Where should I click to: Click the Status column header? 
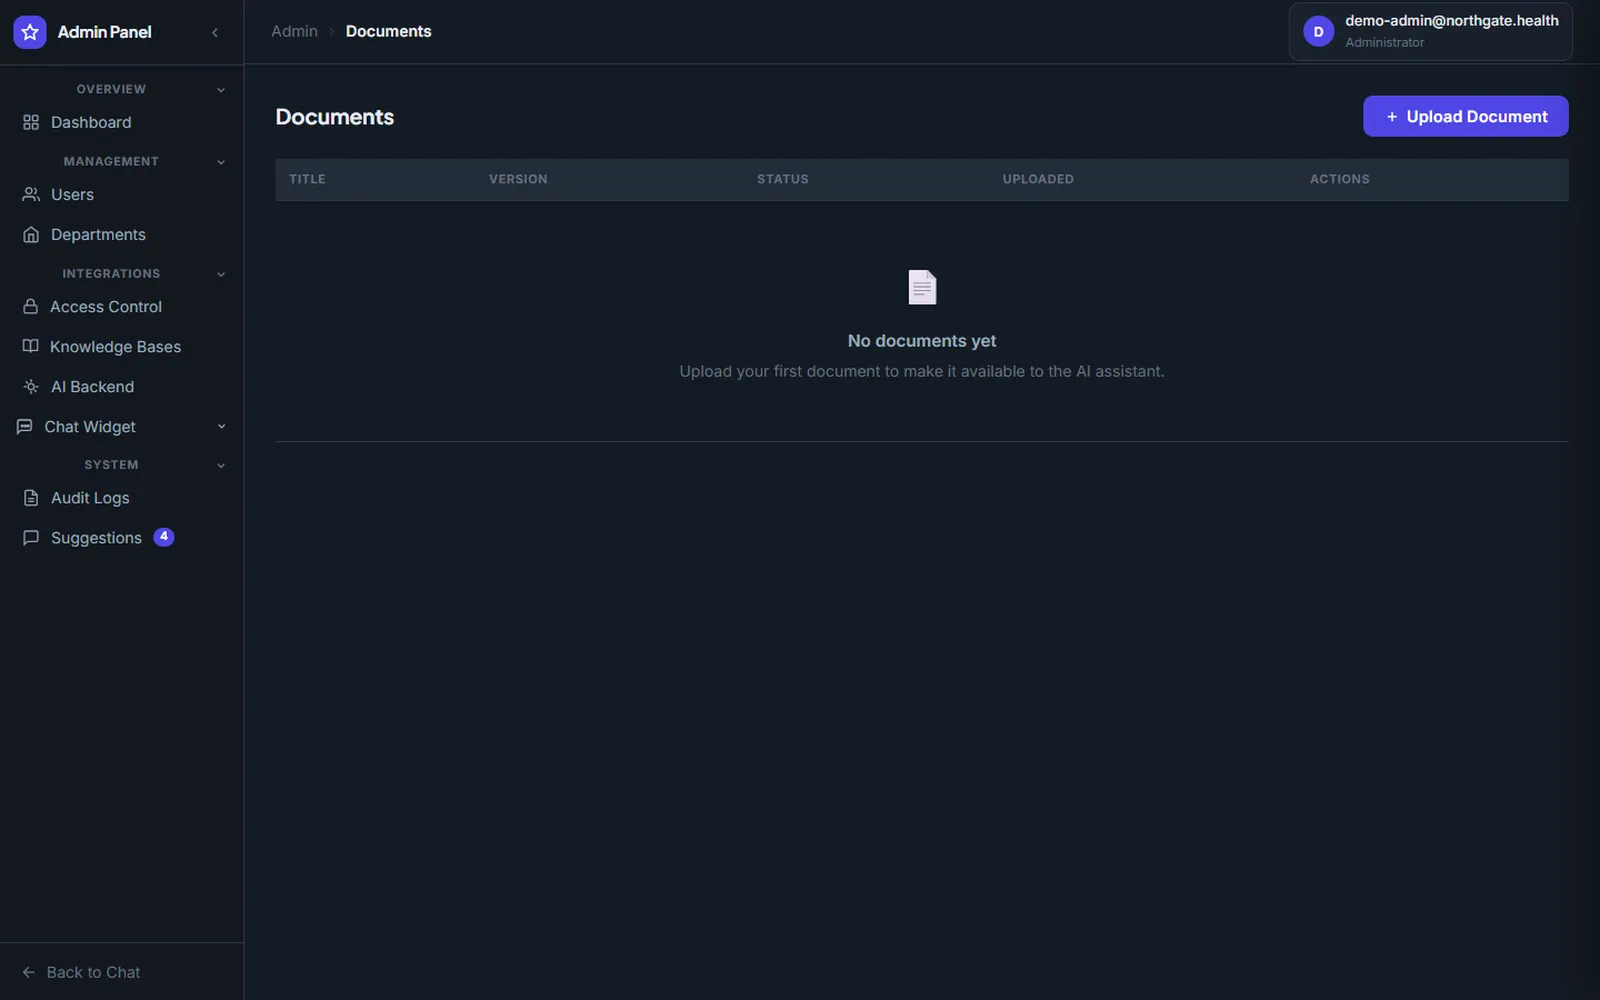[783, 179]
